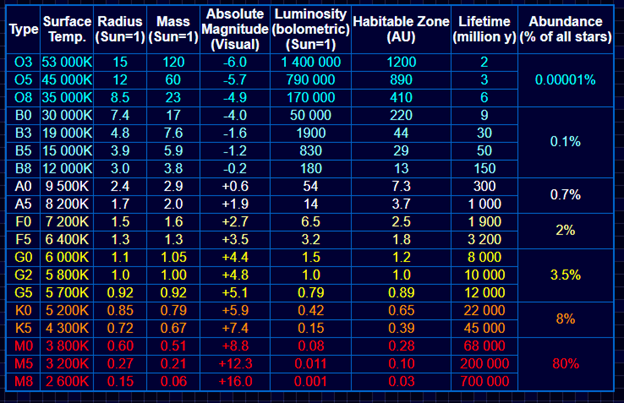Click the M8 star type cell

point(23,382)
